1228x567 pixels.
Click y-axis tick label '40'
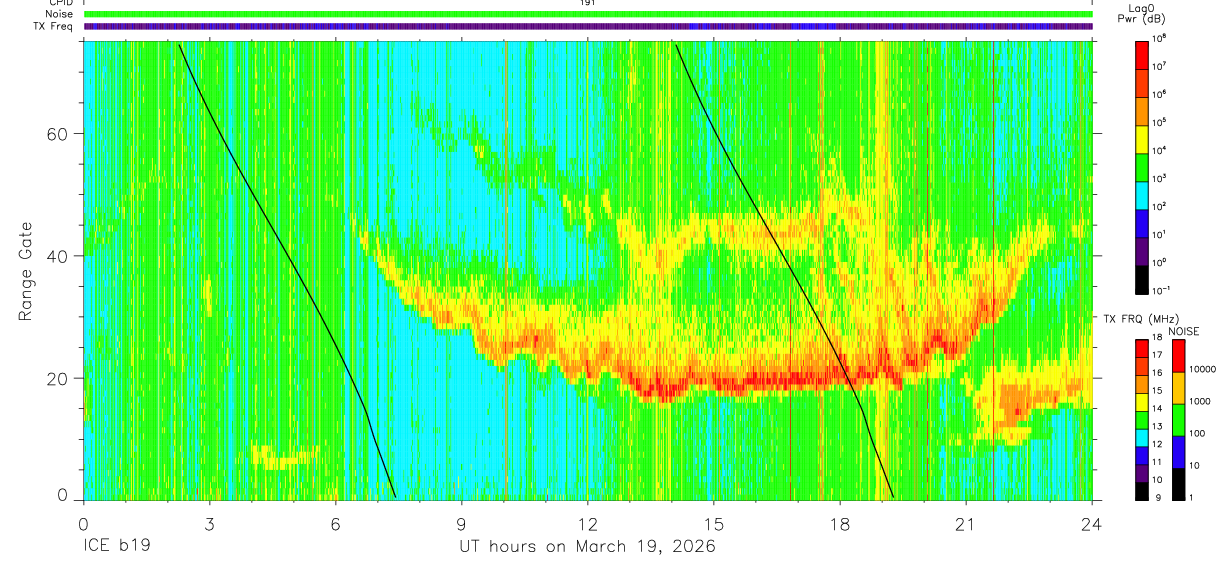tap(60, 256)
